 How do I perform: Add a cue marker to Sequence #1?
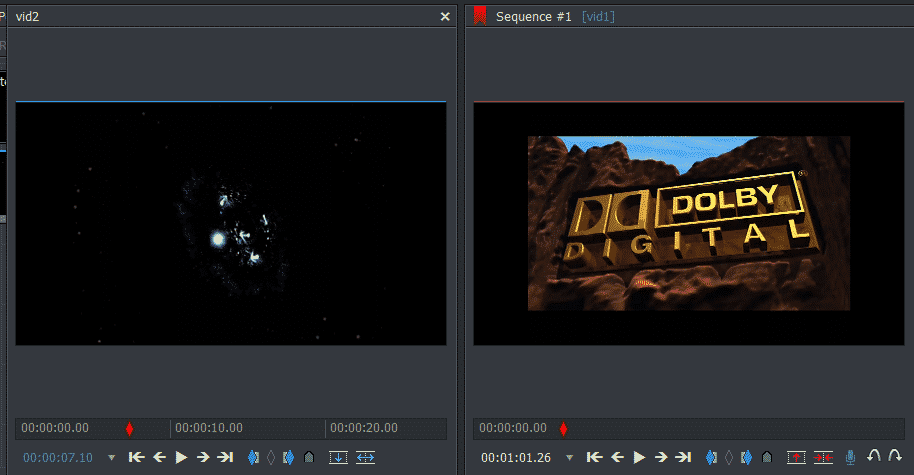click(767, 458)
